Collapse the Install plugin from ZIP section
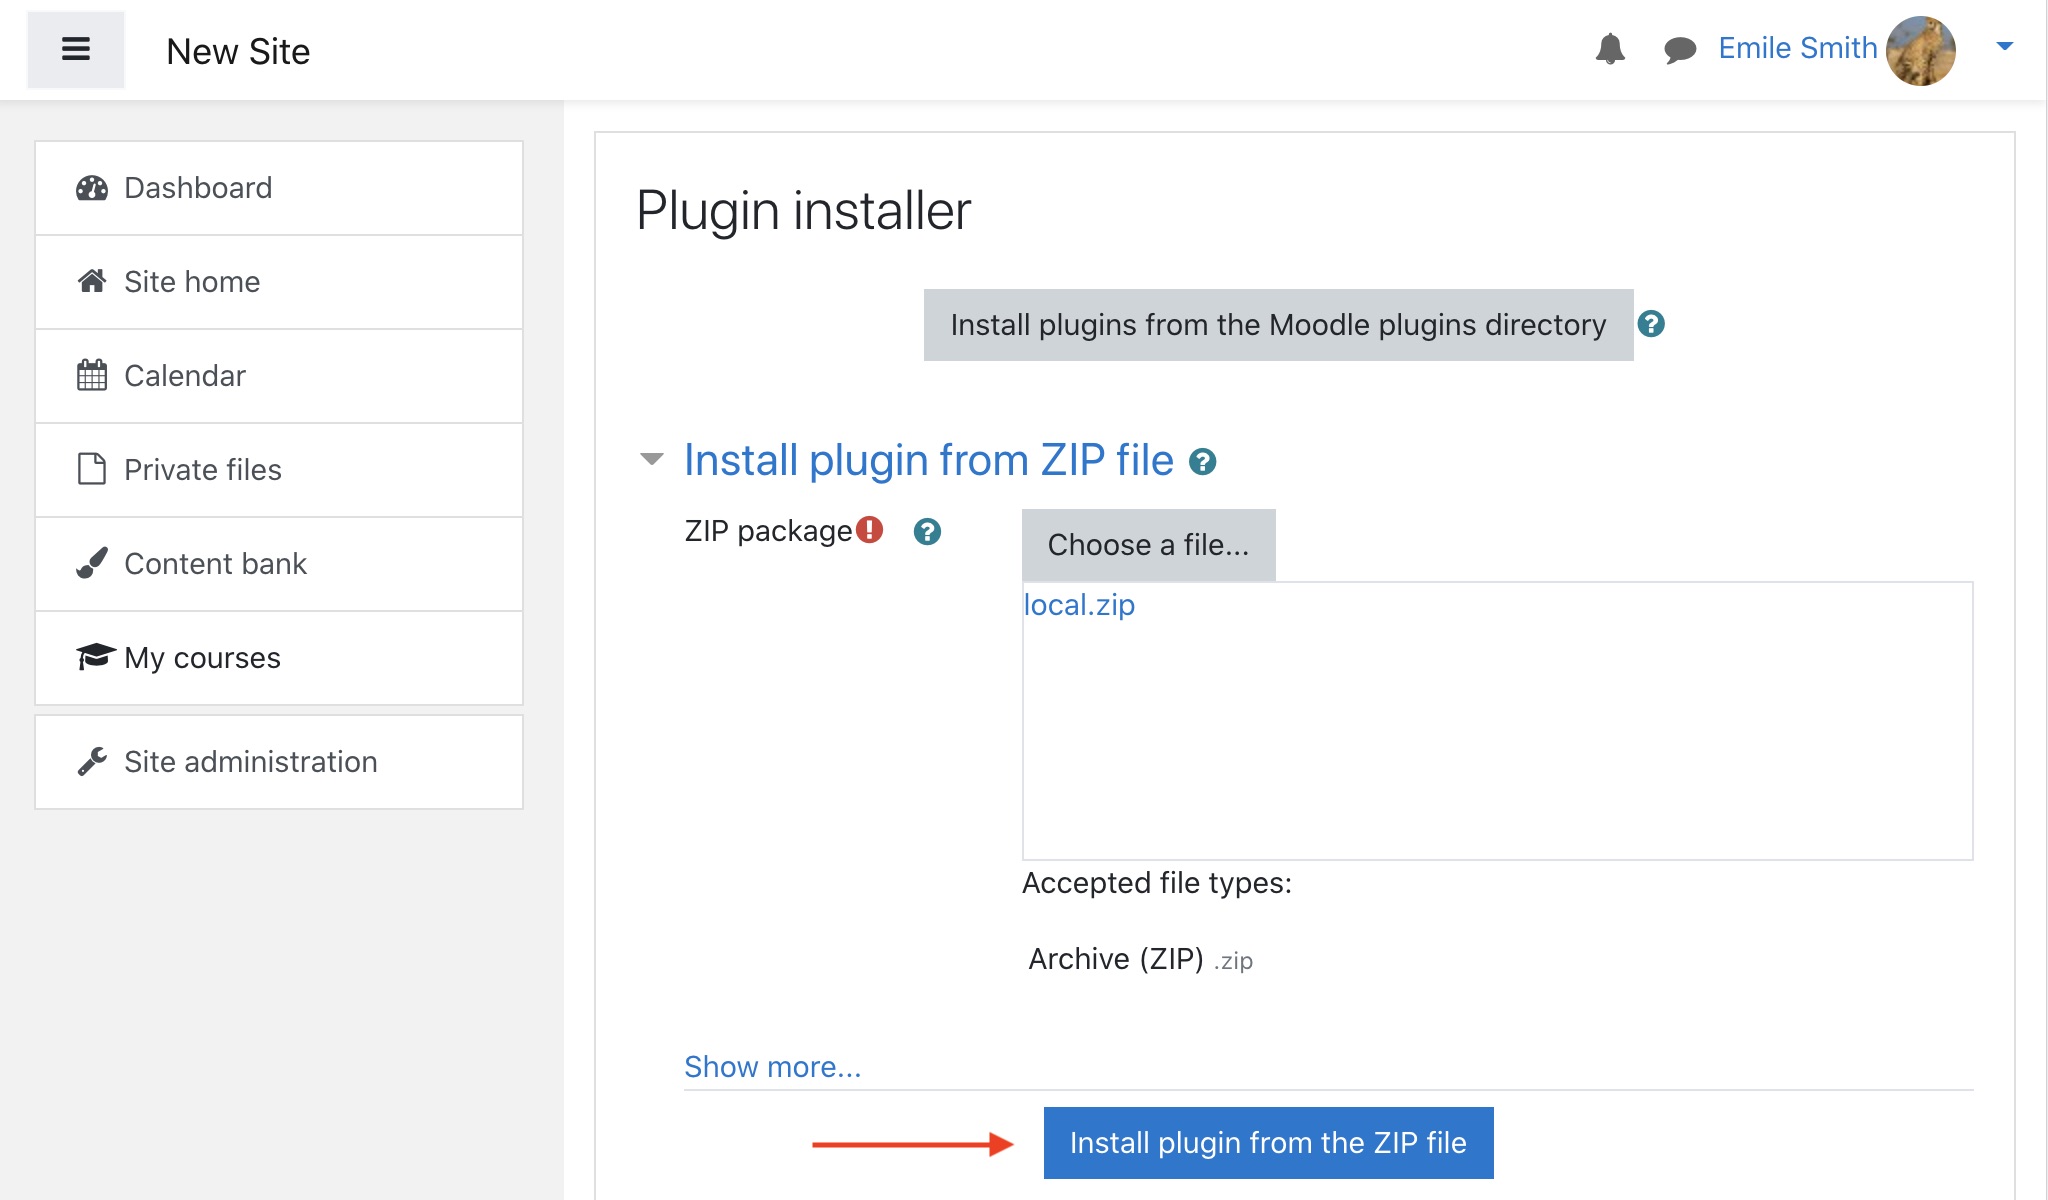Viewport: 2048px width, 1200px height. point(651,460)
